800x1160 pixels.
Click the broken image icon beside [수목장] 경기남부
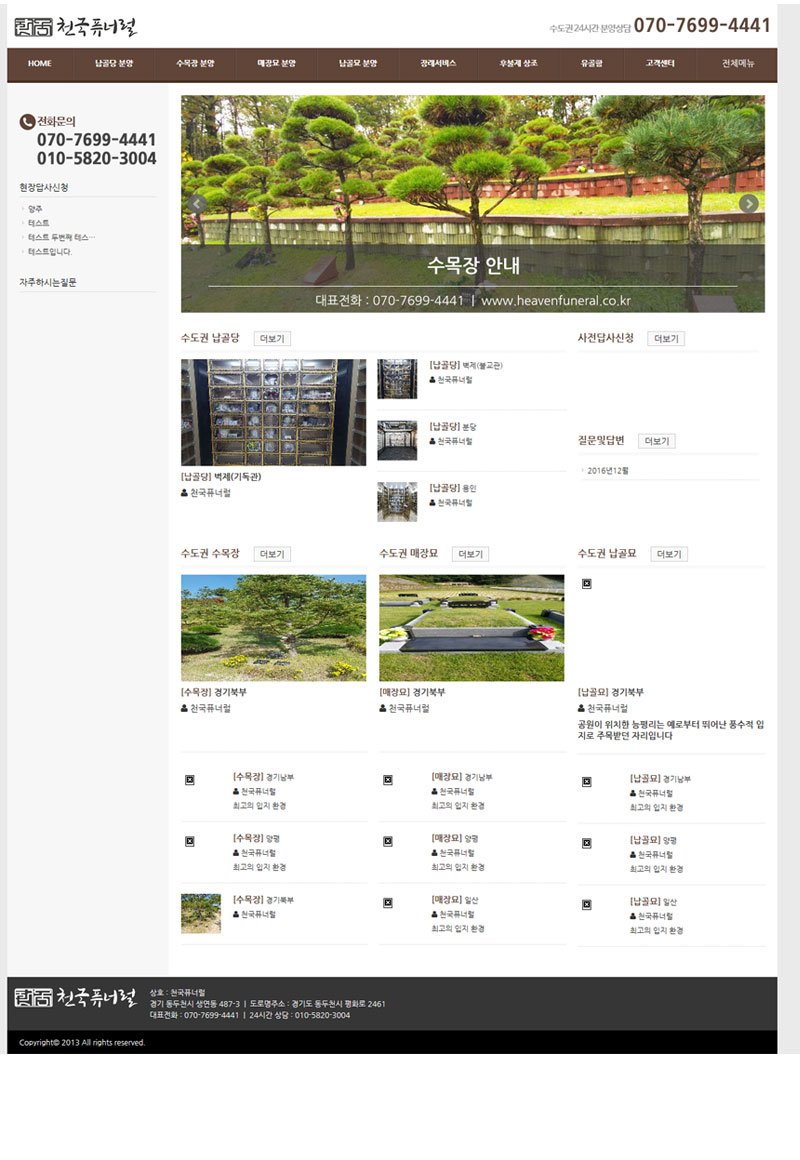(190, 780)
